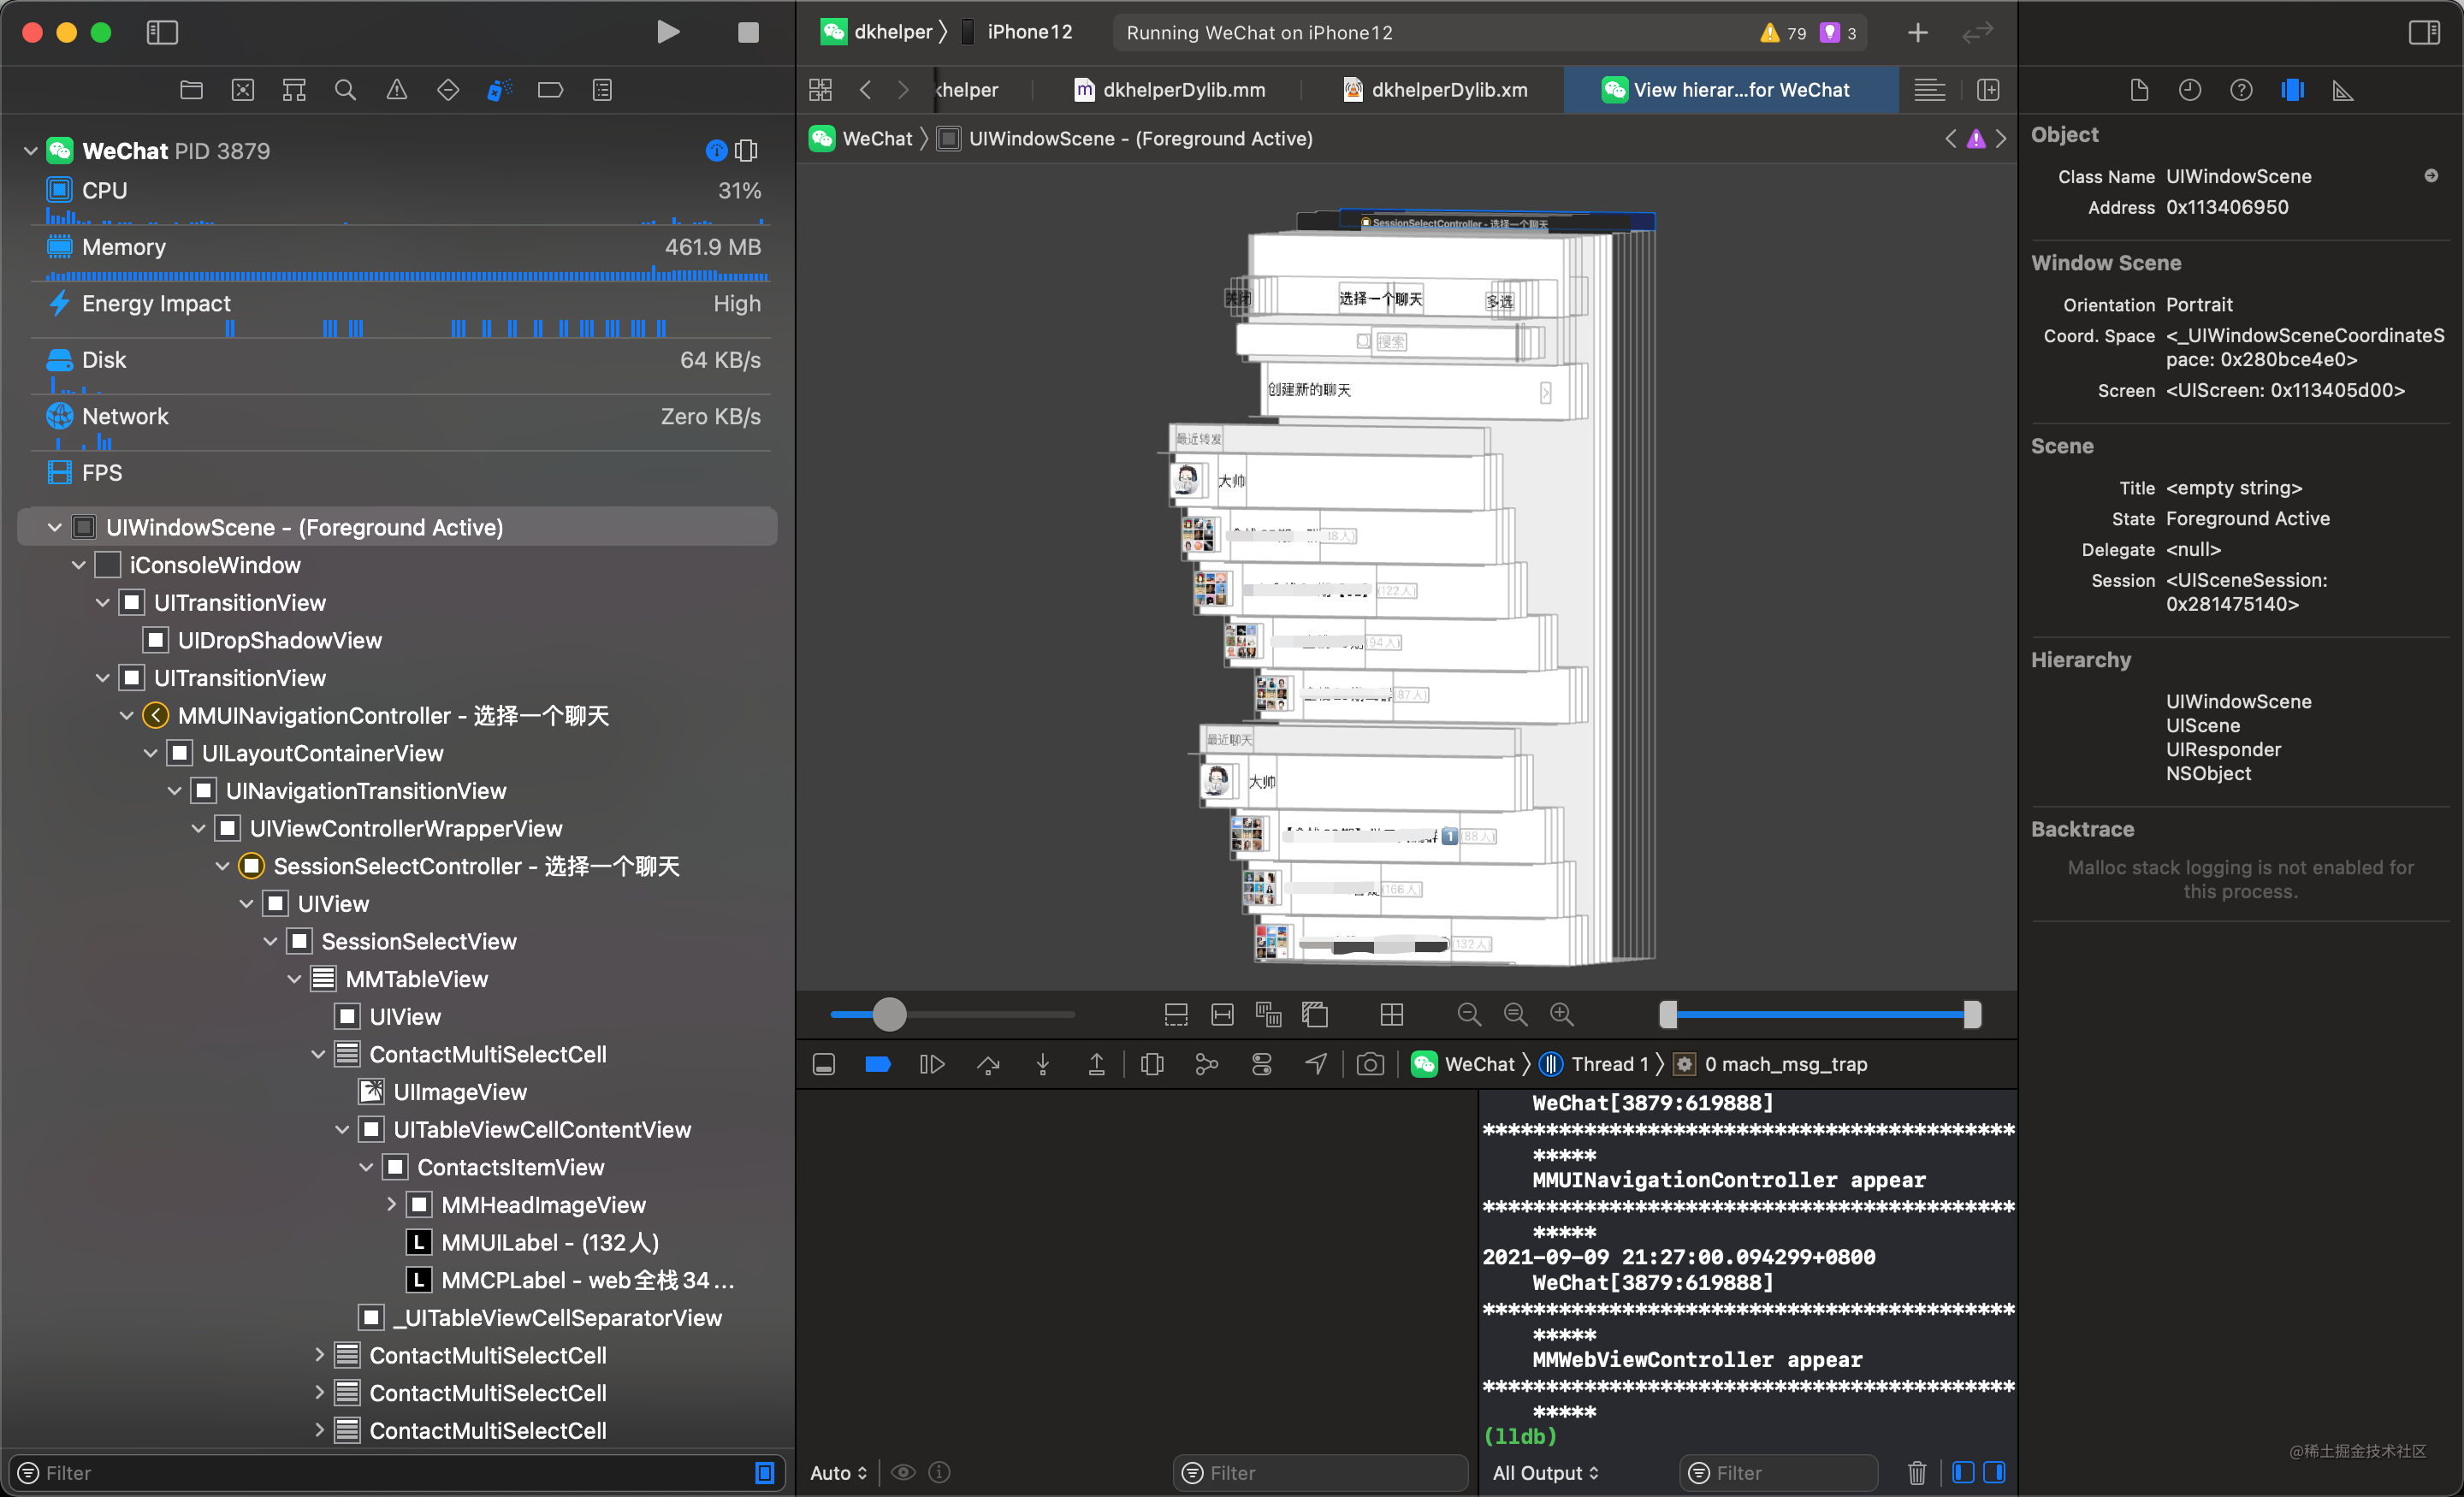
Task: Click Continue/Pause program execution button
Action: pos(932,1064)
